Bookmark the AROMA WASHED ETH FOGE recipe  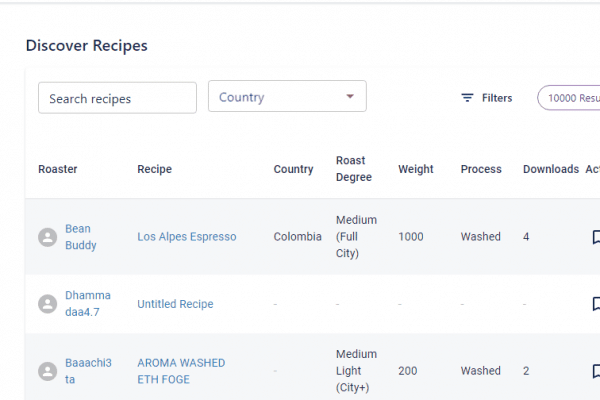(595, 371)
